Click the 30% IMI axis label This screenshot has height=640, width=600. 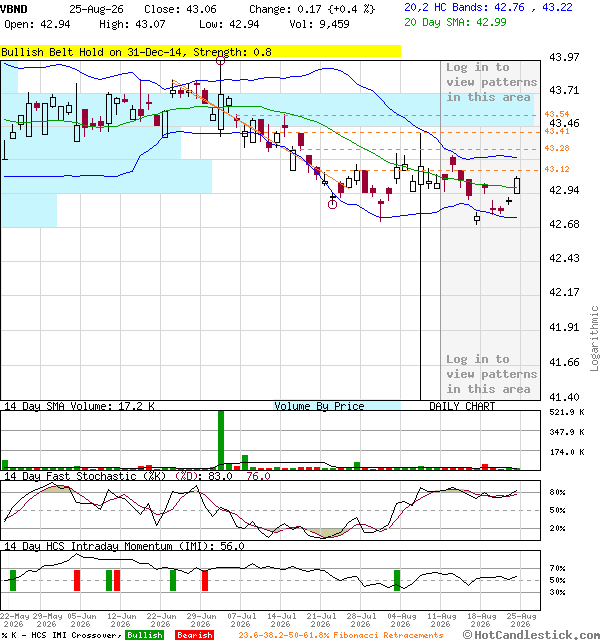[557, 592]
